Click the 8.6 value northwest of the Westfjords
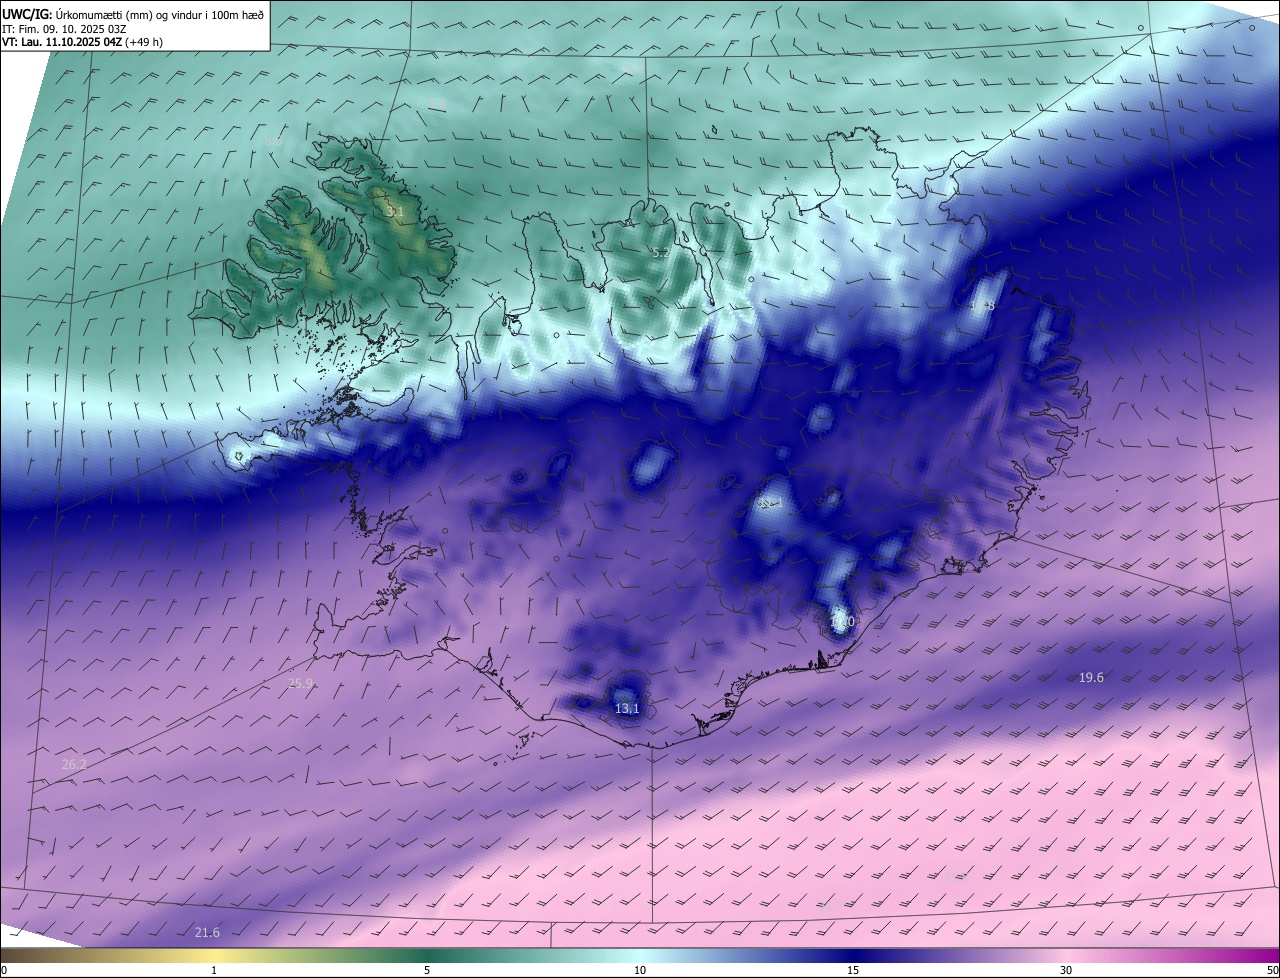The image size is (1280, 978). pos(273,141)
